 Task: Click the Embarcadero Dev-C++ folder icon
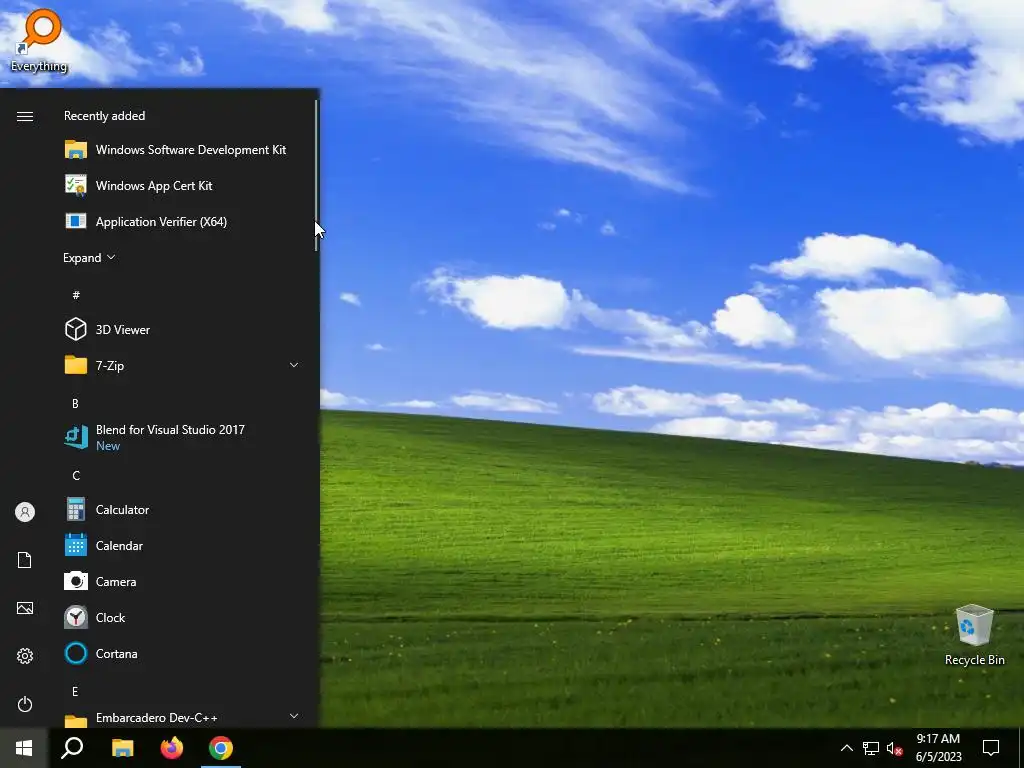[x=76, y=720]
